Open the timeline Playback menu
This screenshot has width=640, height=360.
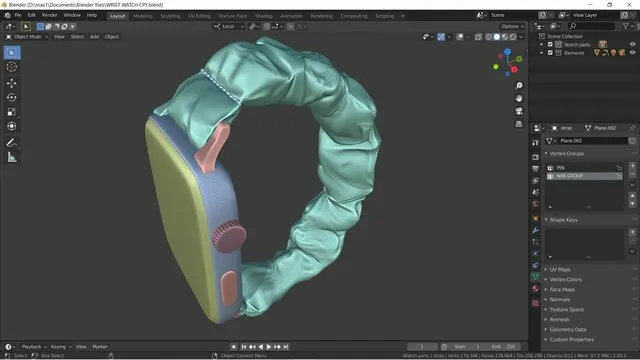click(x=33, y=347)
